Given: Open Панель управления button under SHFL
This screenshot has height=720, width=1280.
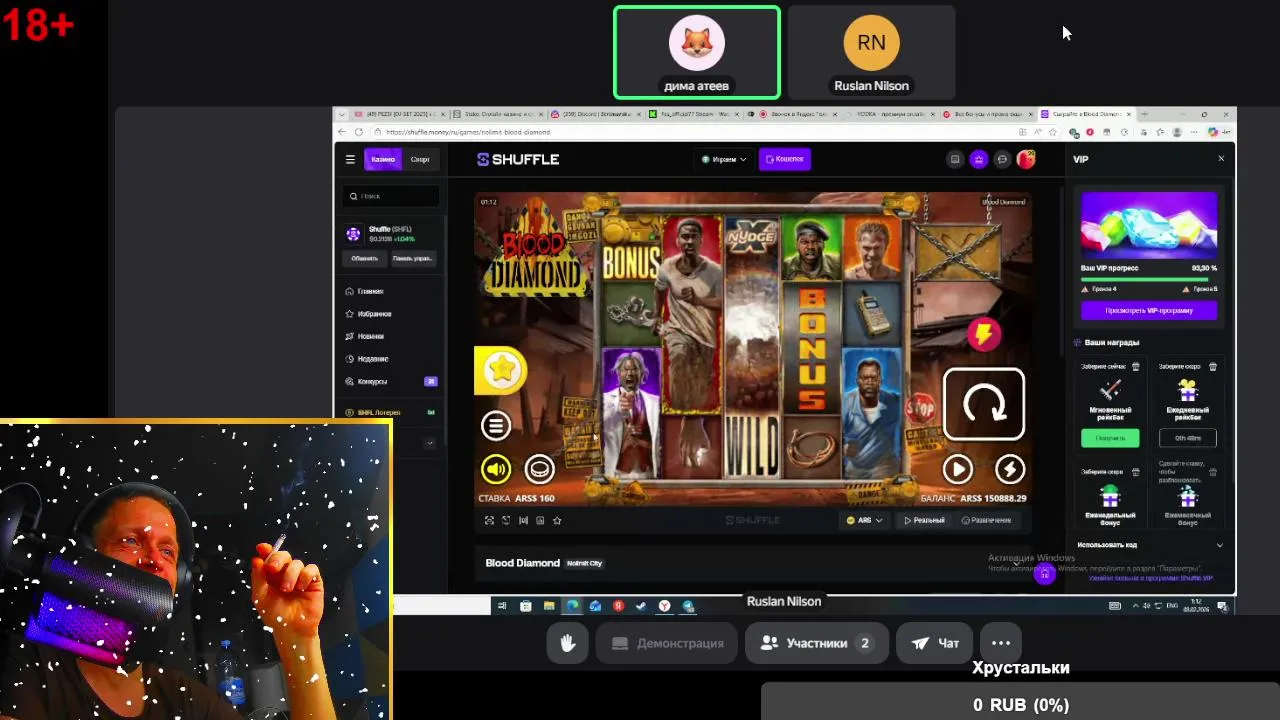Looking at the screenshot, I should tap(412, 258).
